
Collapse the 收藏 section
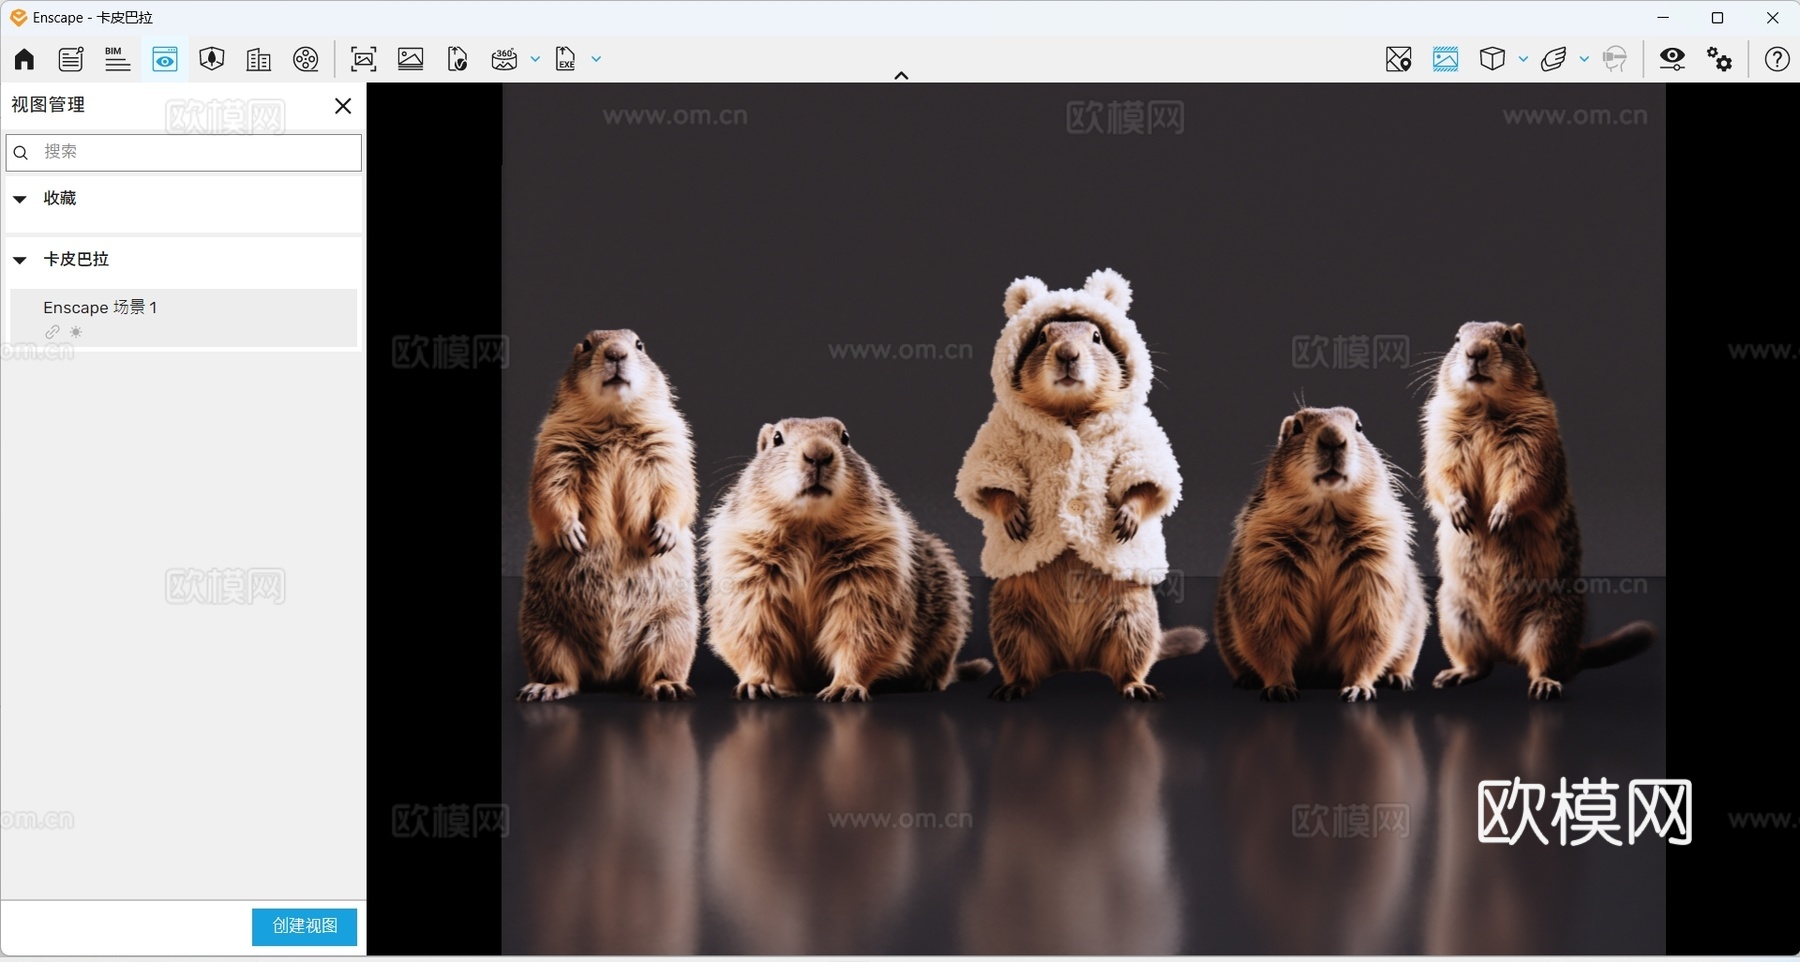[x=19, y=199]
